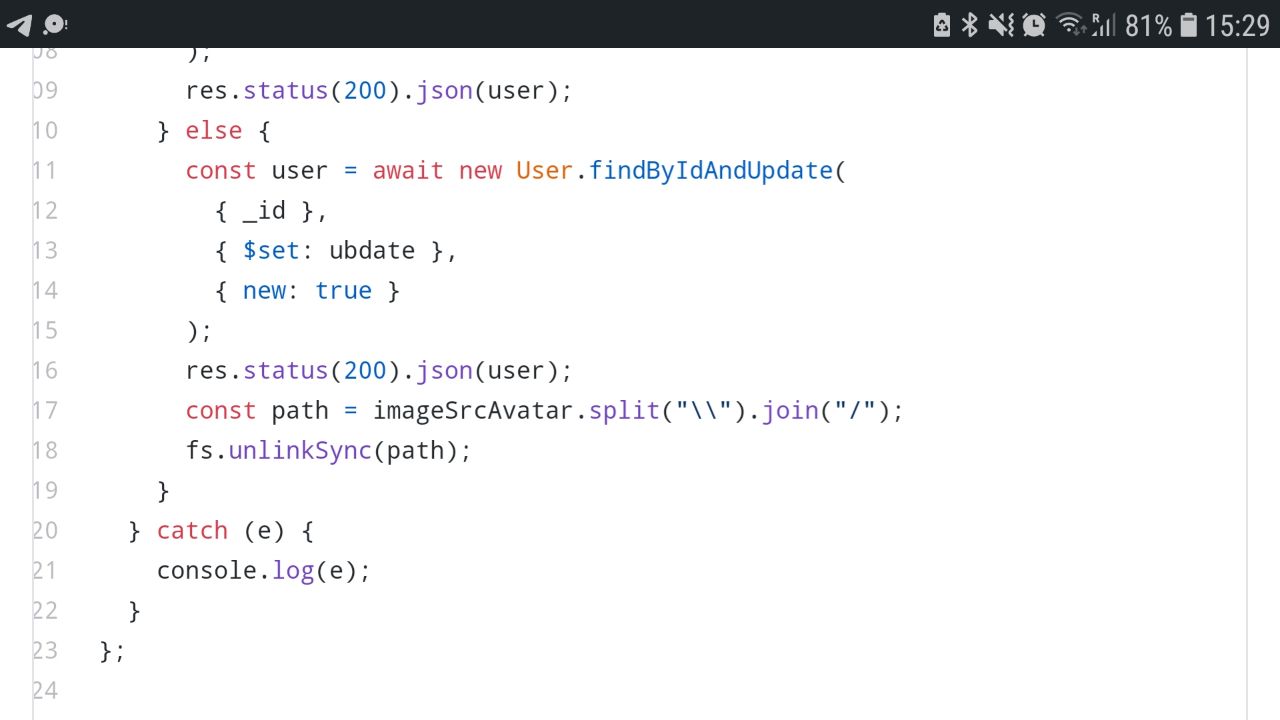Click res.status(200).json(user) on line 16
The width and height of the screenshot is (1280, 720).
click(379, 371)
